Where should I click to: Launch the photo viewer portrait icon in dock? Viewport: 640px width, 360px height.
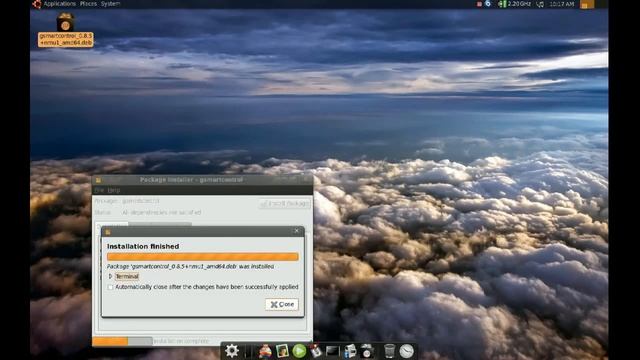click(282, 351)
